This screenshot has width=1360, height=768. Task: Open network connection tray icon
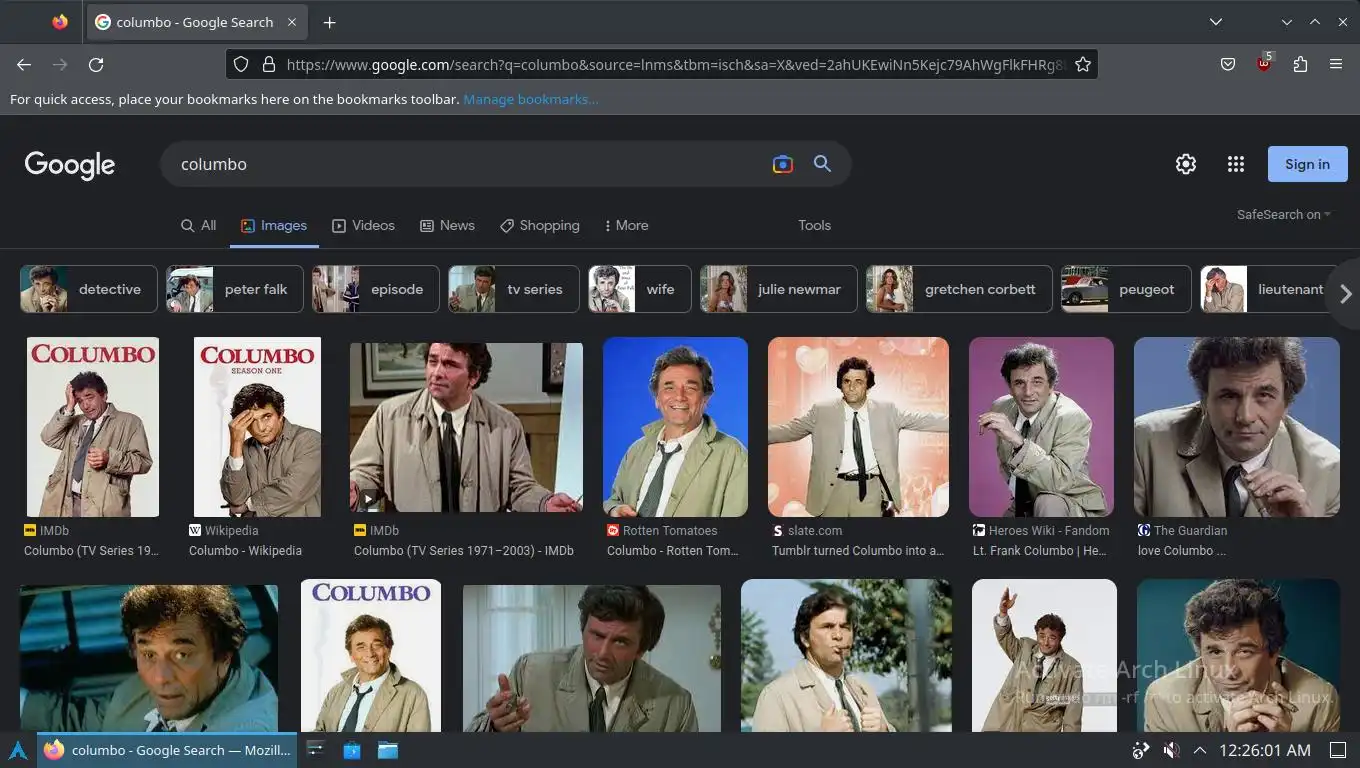(x=1141, y=750)
